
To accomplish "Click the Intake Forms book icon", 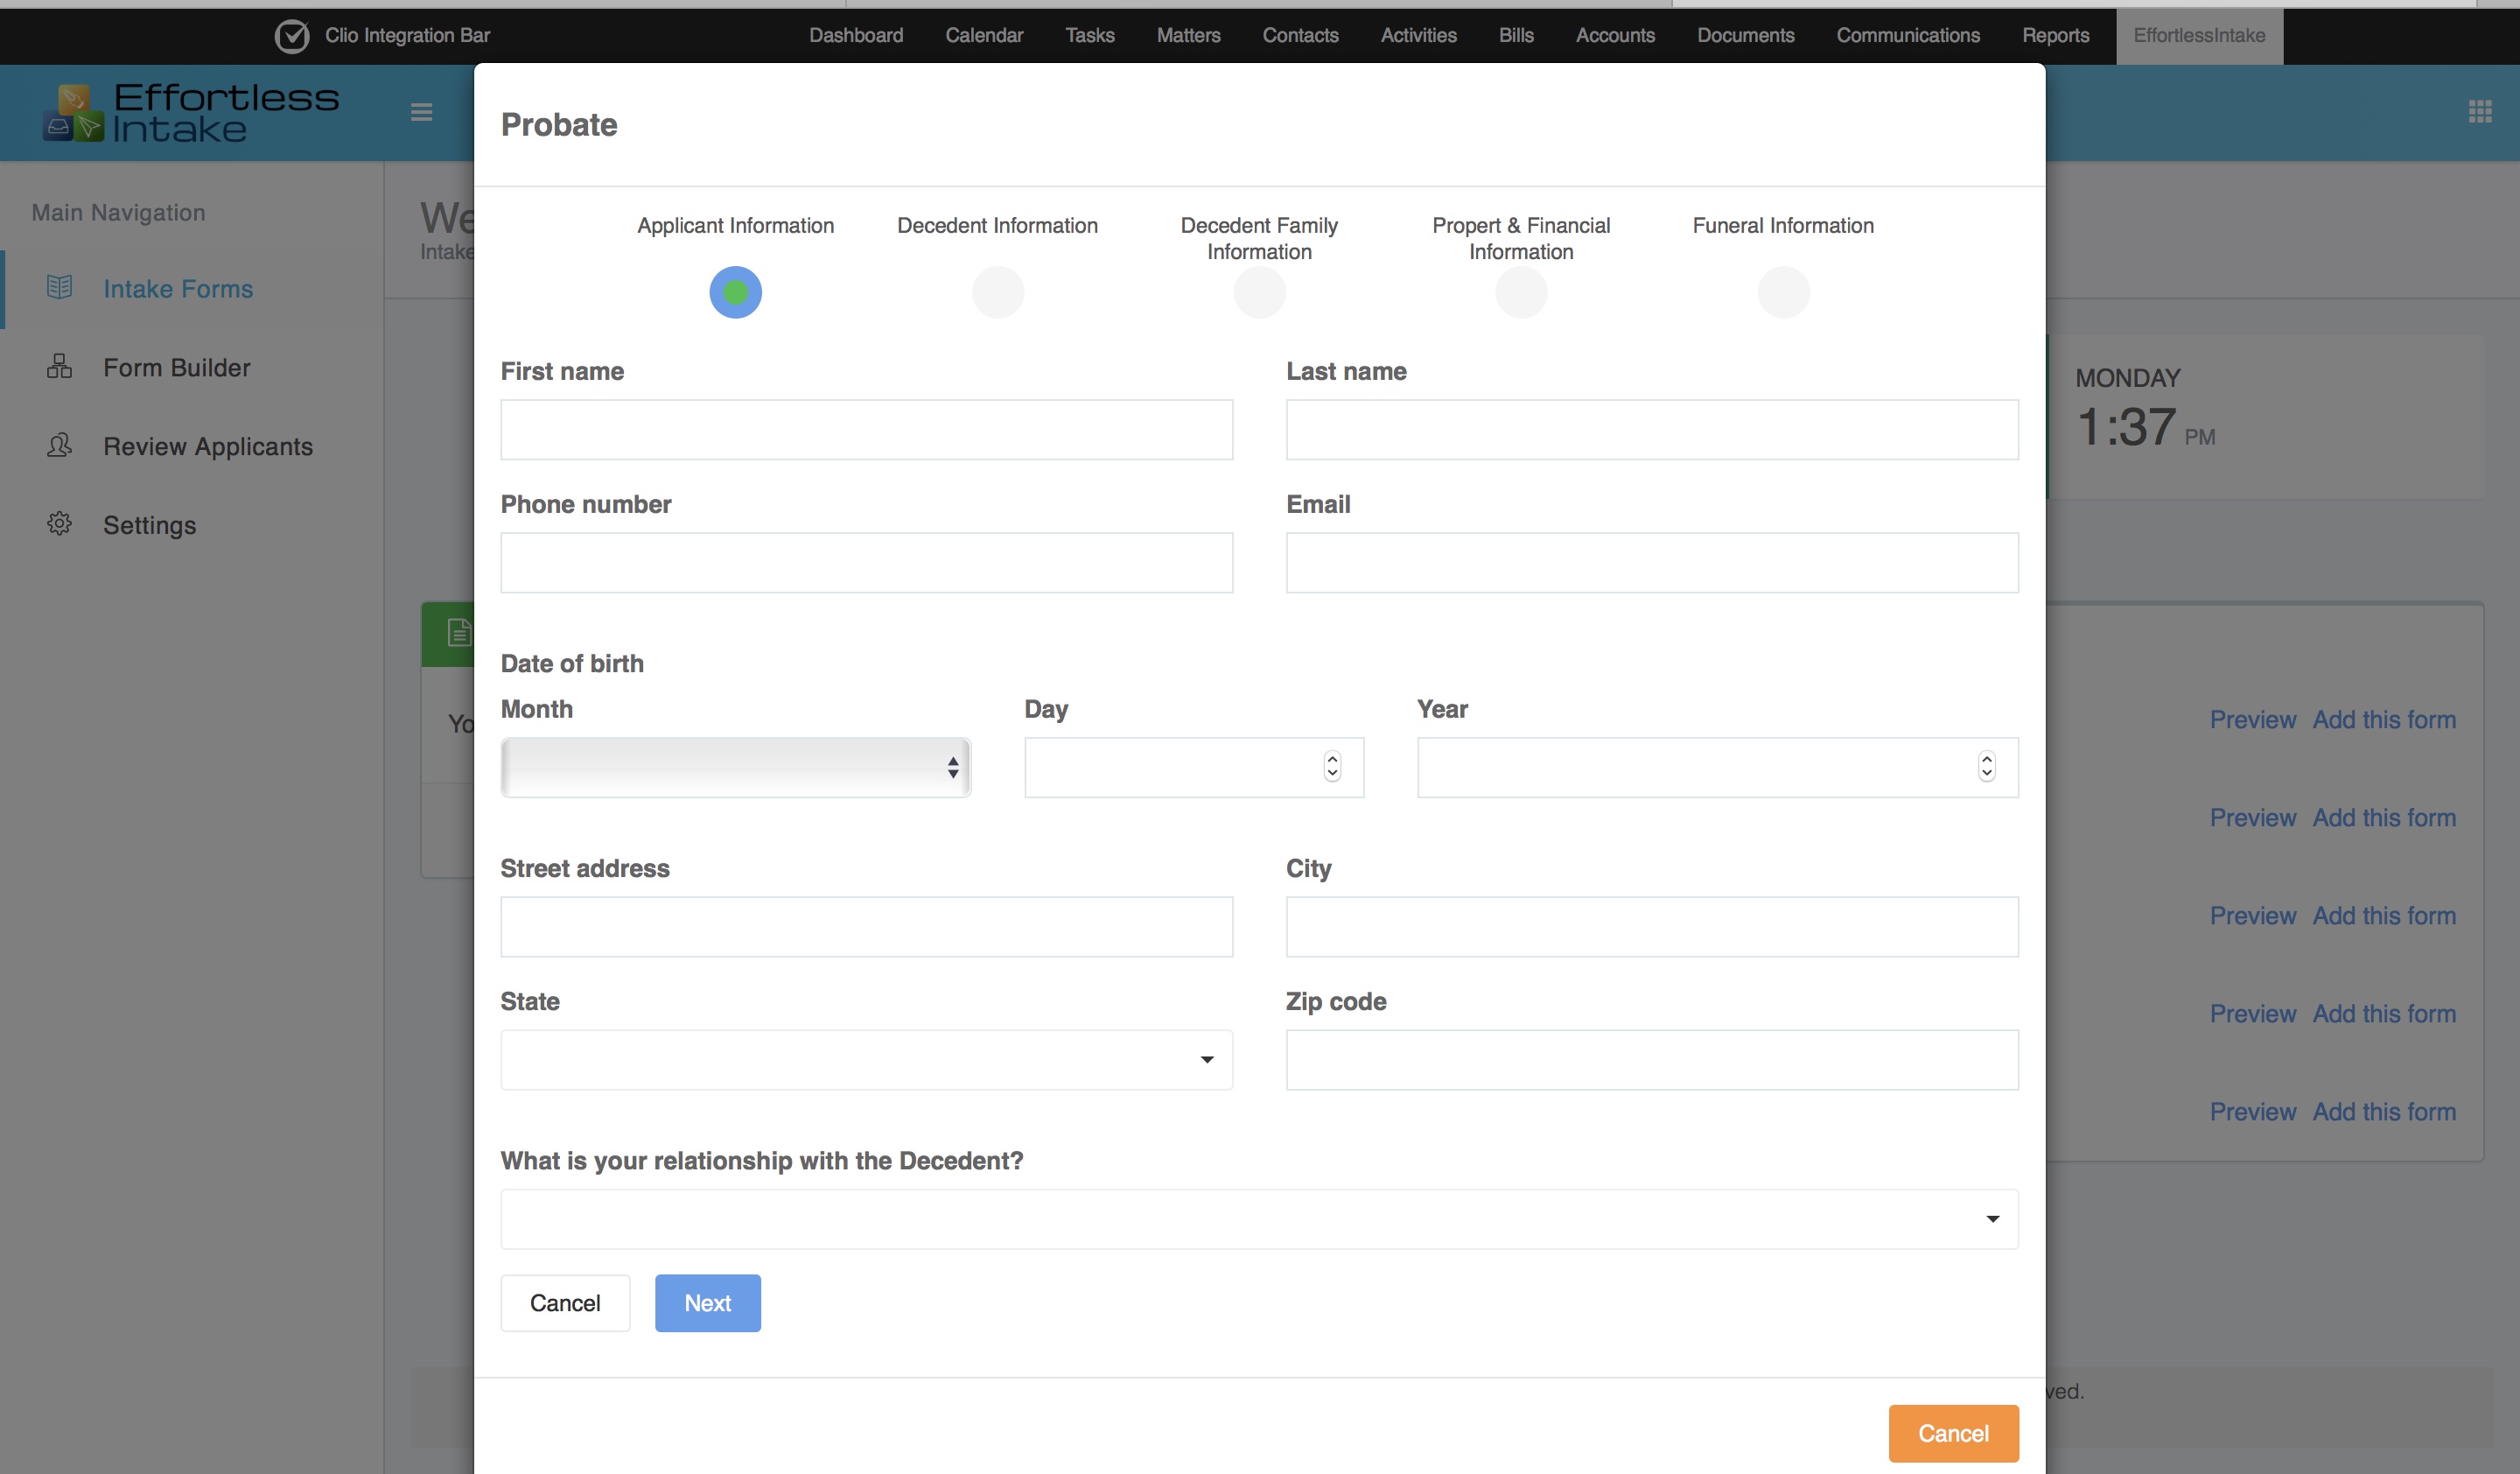I will tap(60, 288).
